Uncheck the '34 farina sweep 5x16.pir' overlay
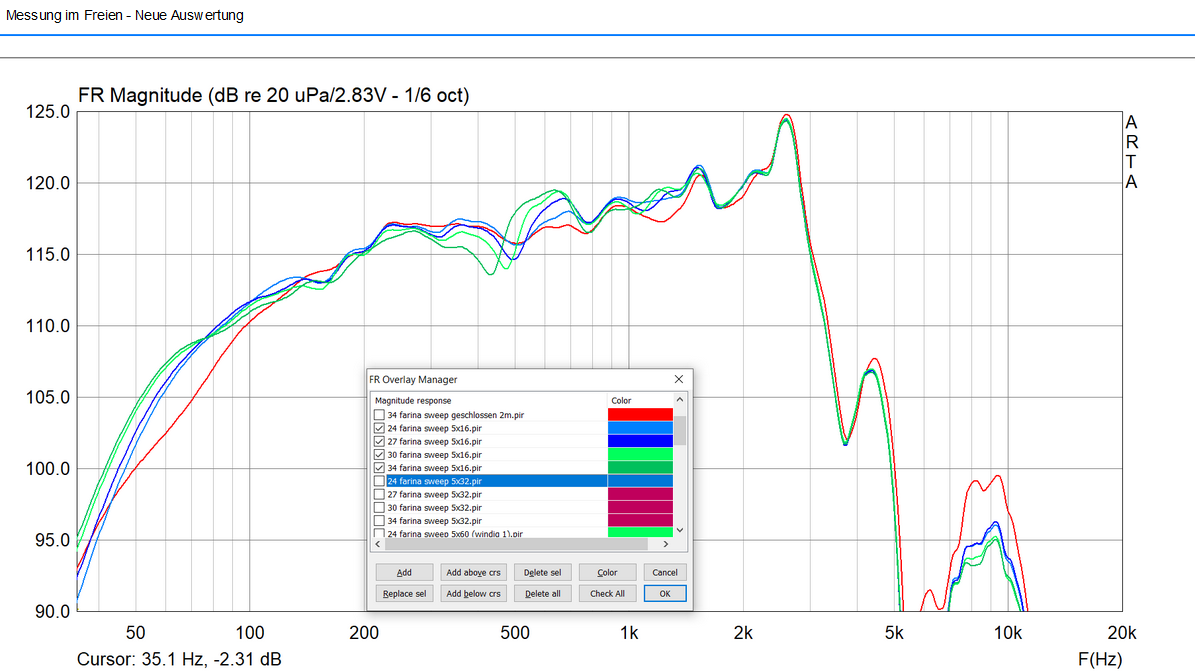The image size is (1195, 672). [379, 468]
